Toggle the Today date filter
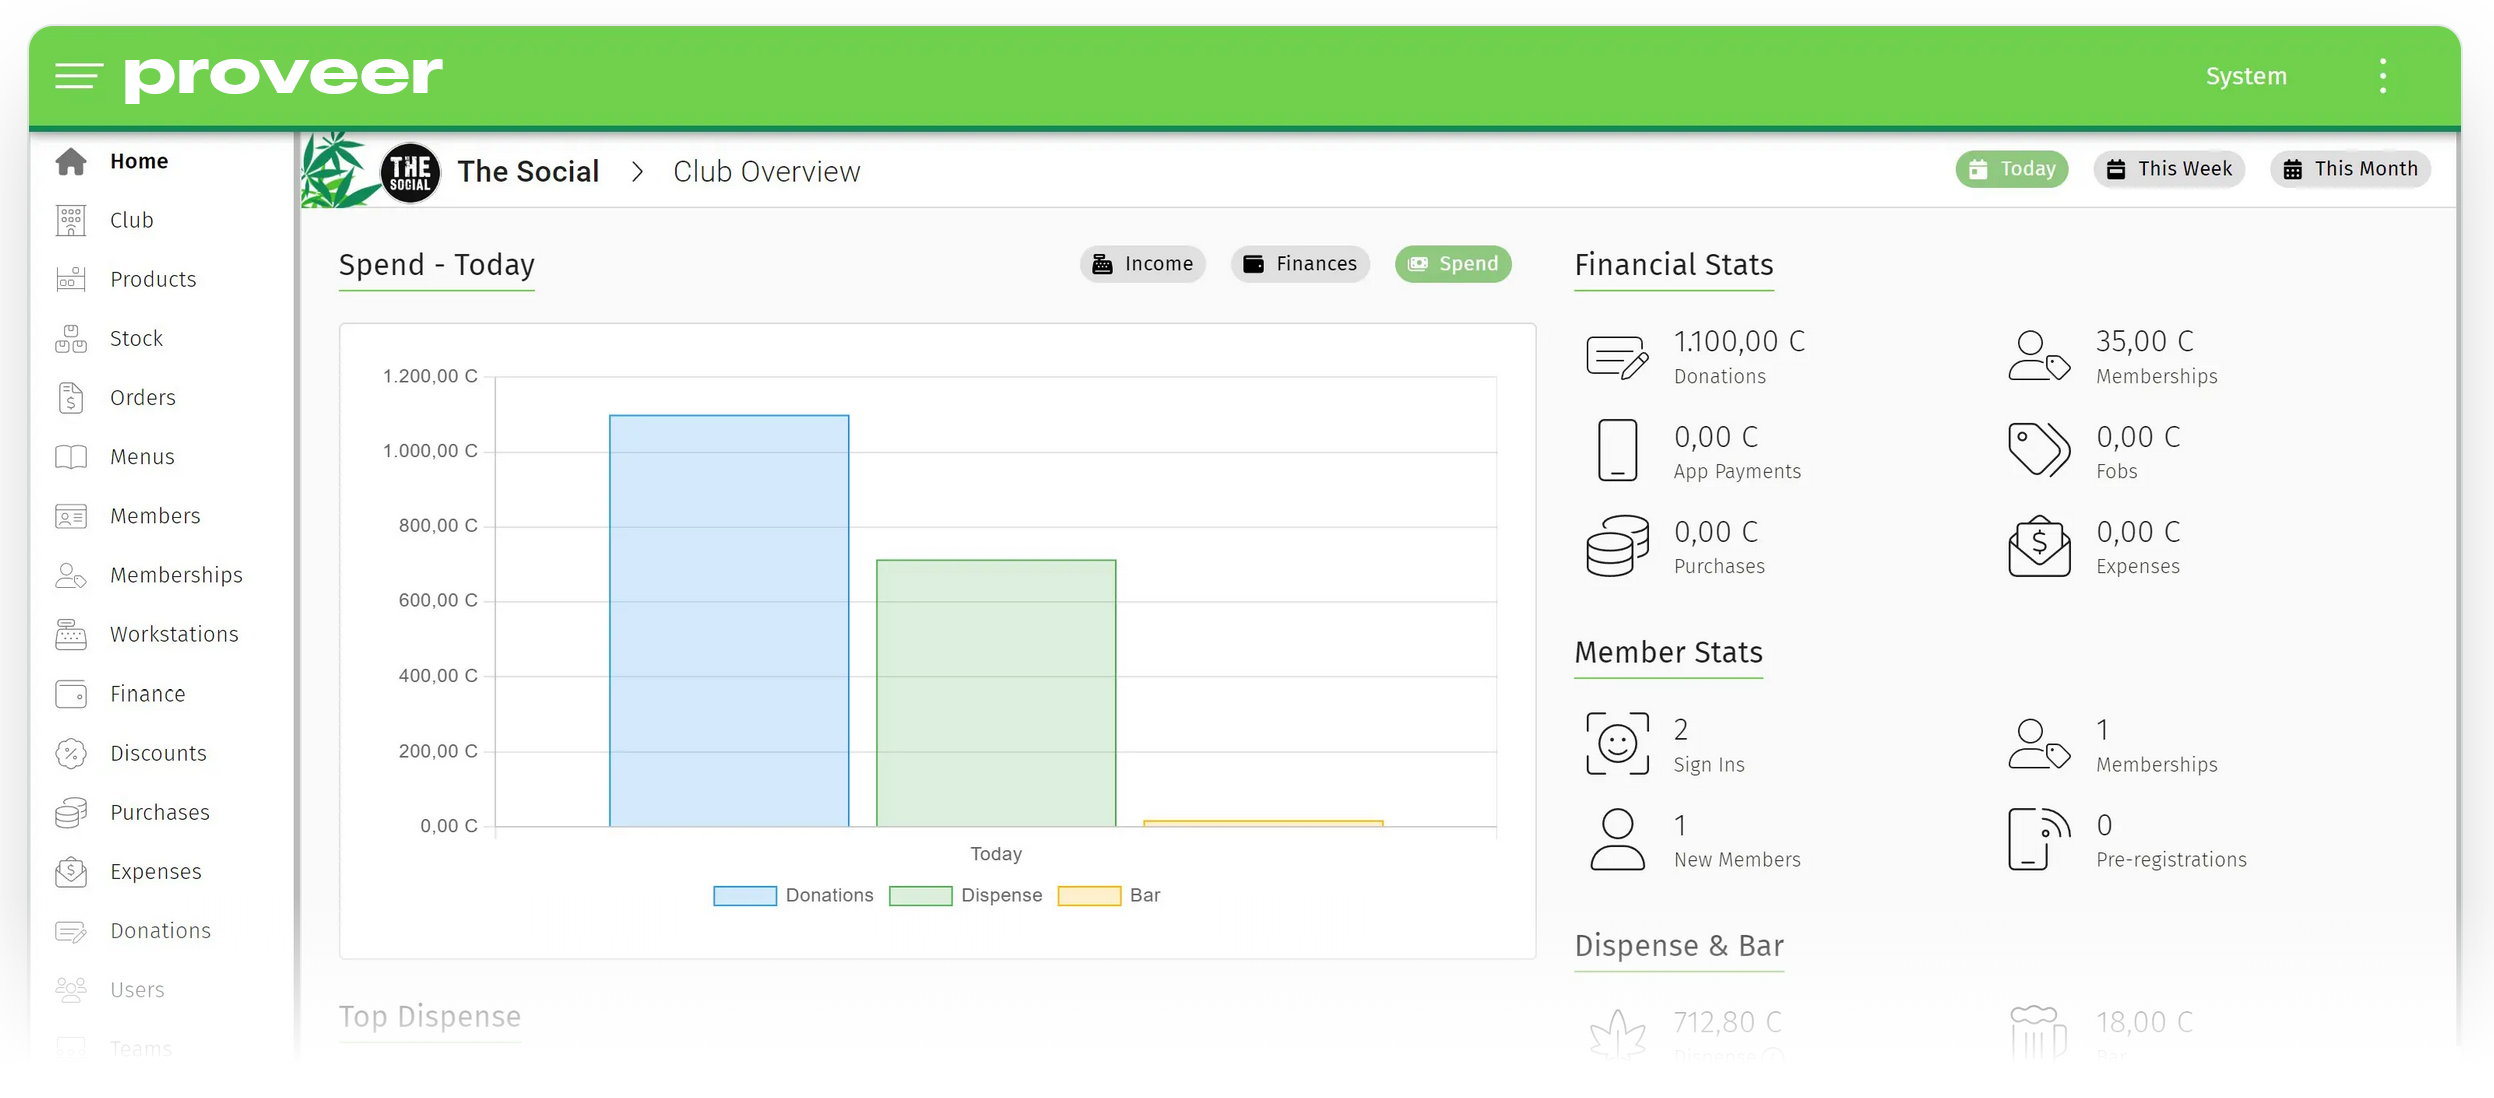Viewport: 2494px width, 1098px height. (x=2011, y=169)
